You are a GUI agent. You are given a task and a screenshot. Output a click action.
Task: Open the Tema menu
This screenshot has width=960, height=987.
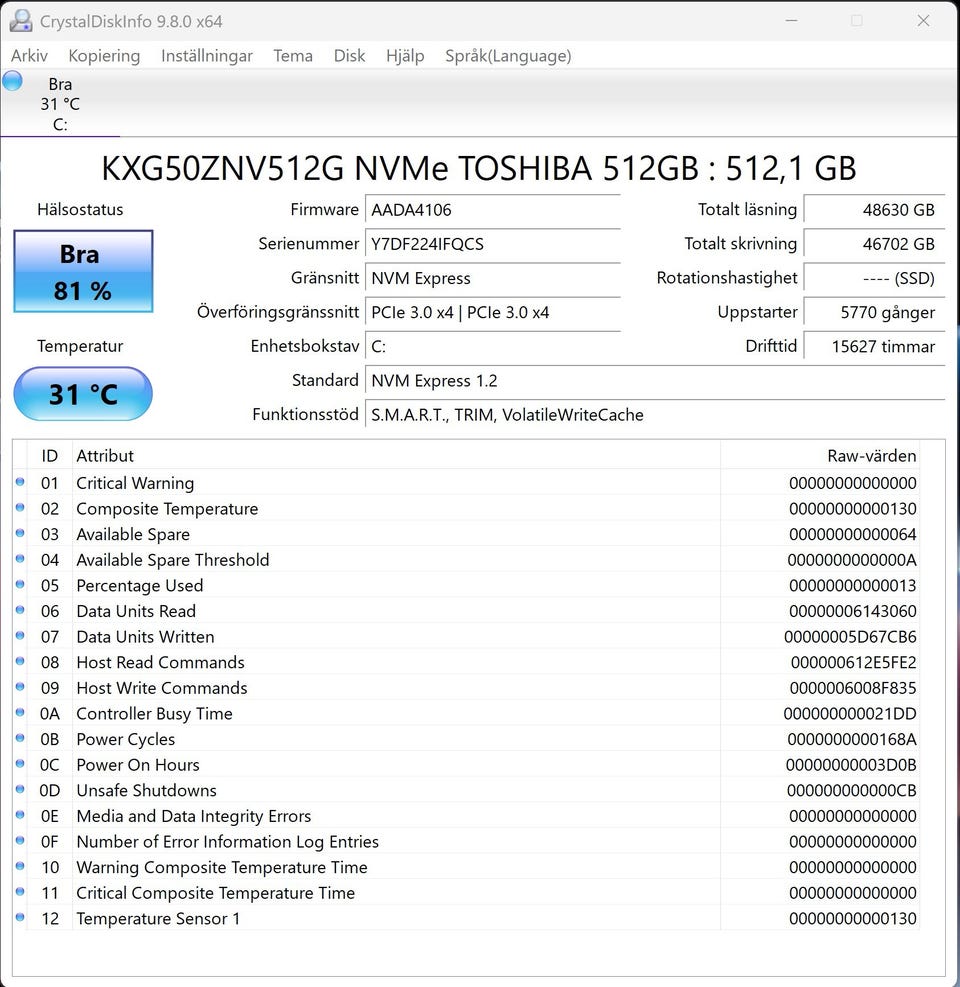click(293, 56)
